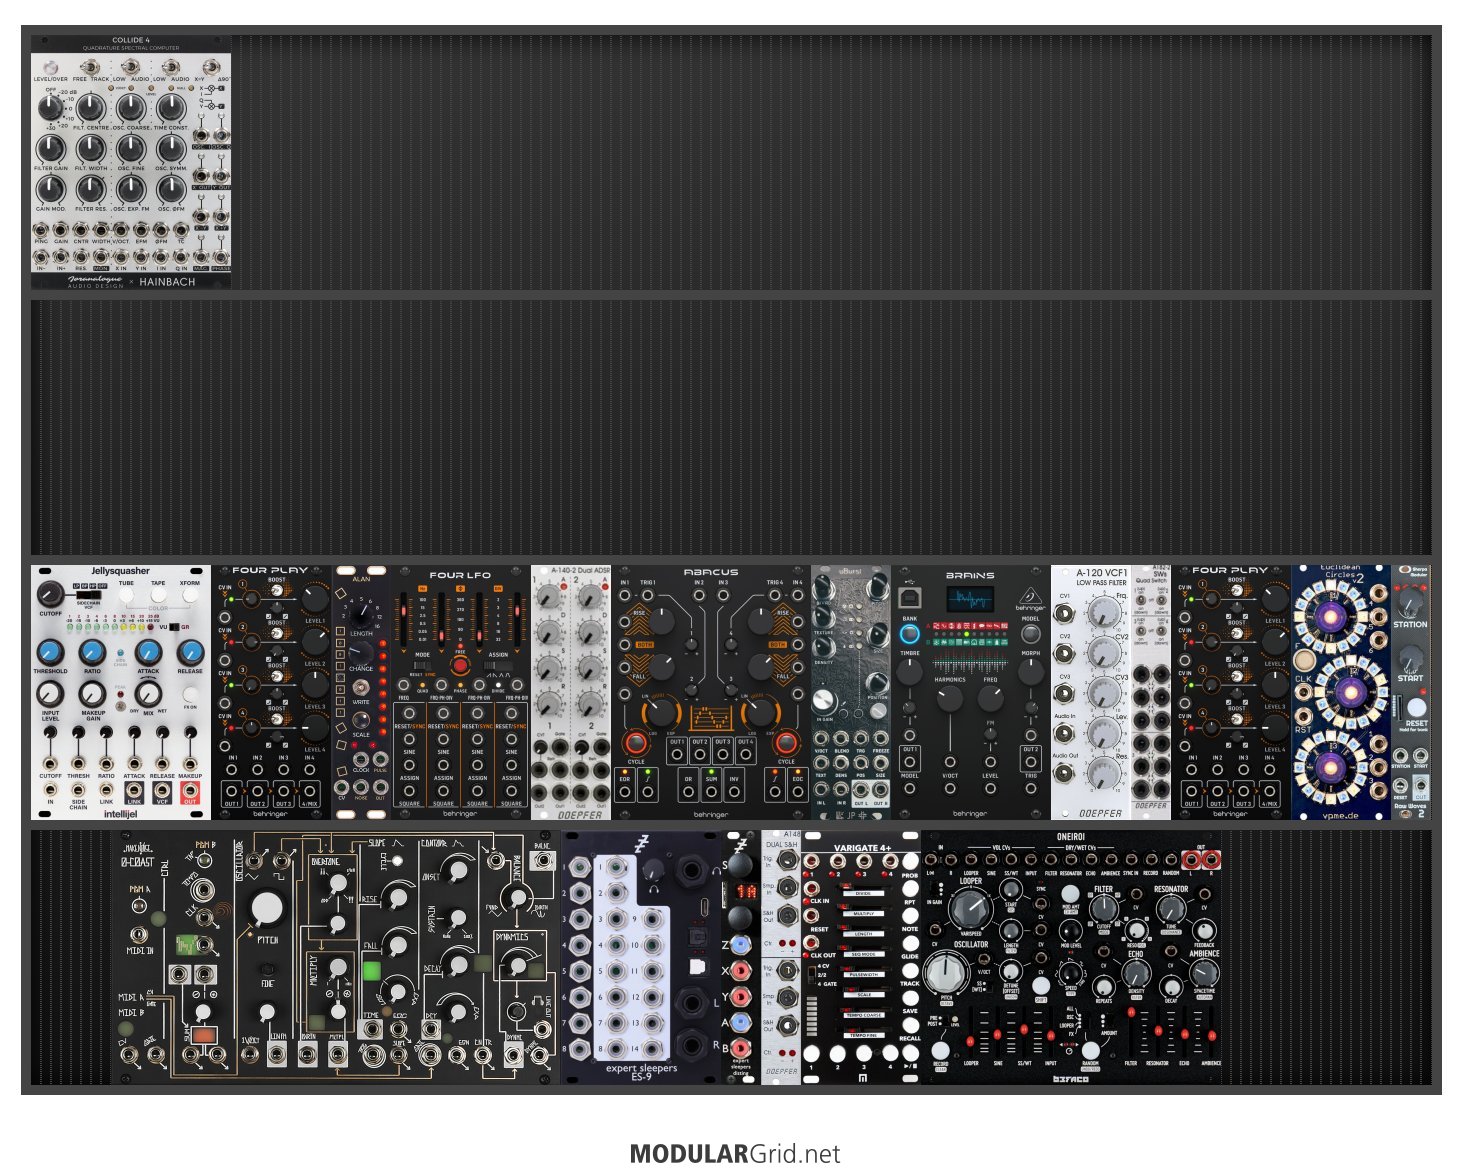The height and width of the screenshot is (1175, 1472).
Task: Click the blue THRESHOLD knob on Jellysquasher
Action: tap(50, 652)
